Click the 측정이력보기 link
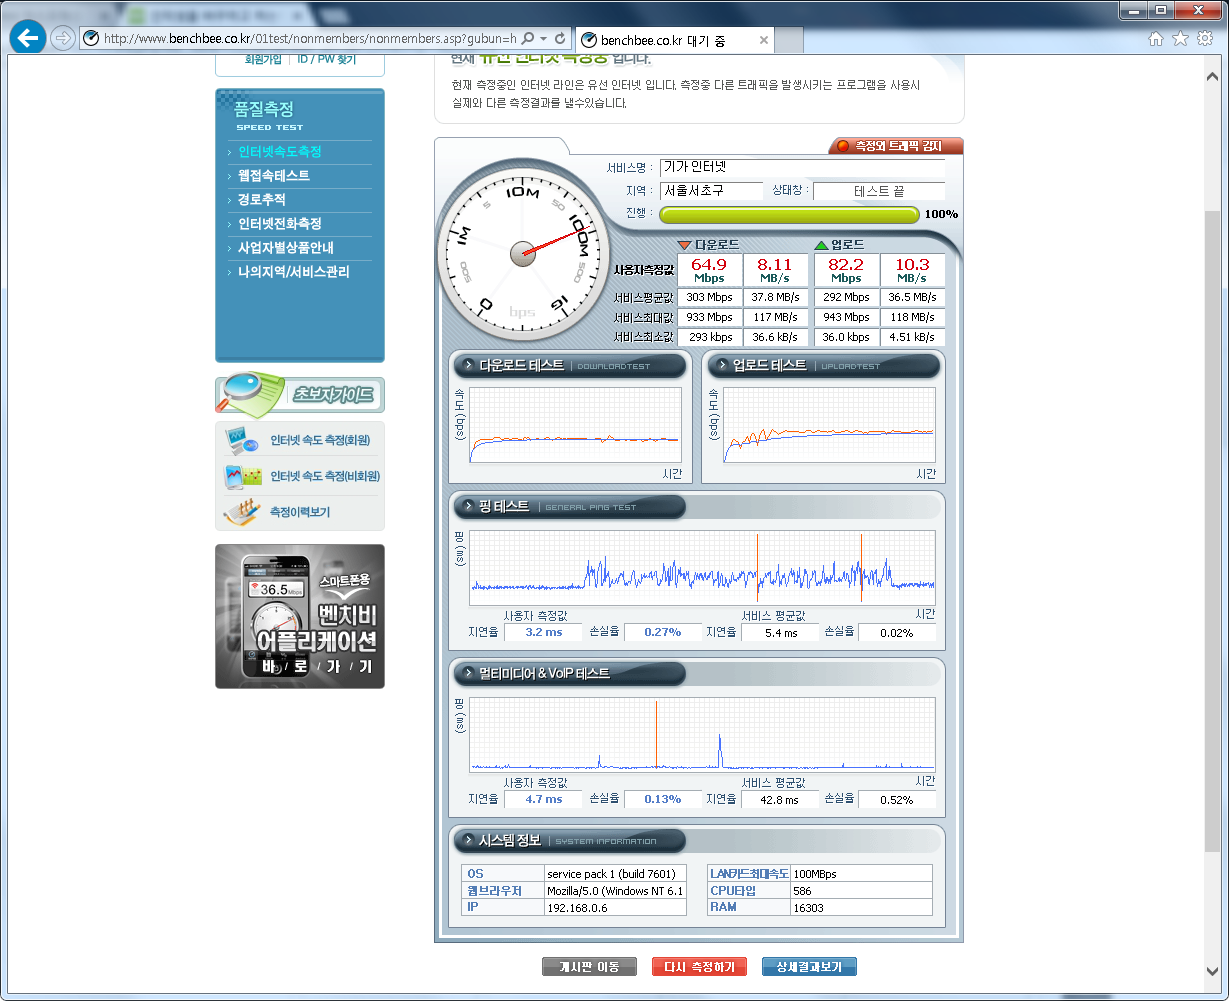Image resolution: width=1229 pixels, height=1001 pixels. tap(299, 512)
